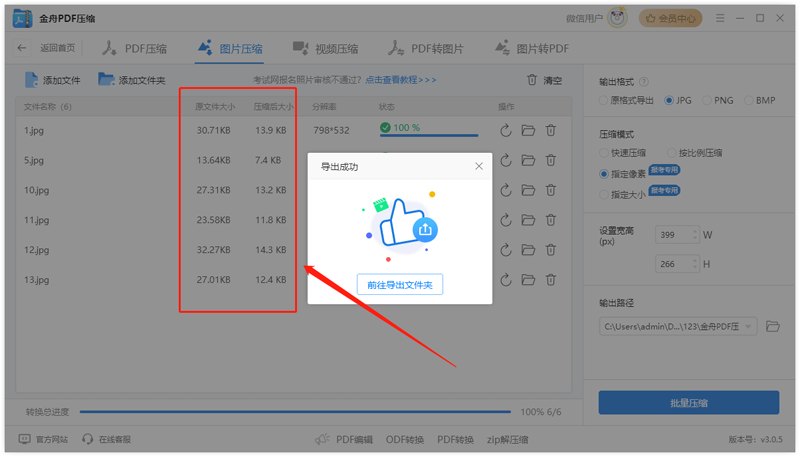Expand the output path dropdown
Image resolution: width=800 pixels, height=457 pixels.
click(x=748, y=326)
